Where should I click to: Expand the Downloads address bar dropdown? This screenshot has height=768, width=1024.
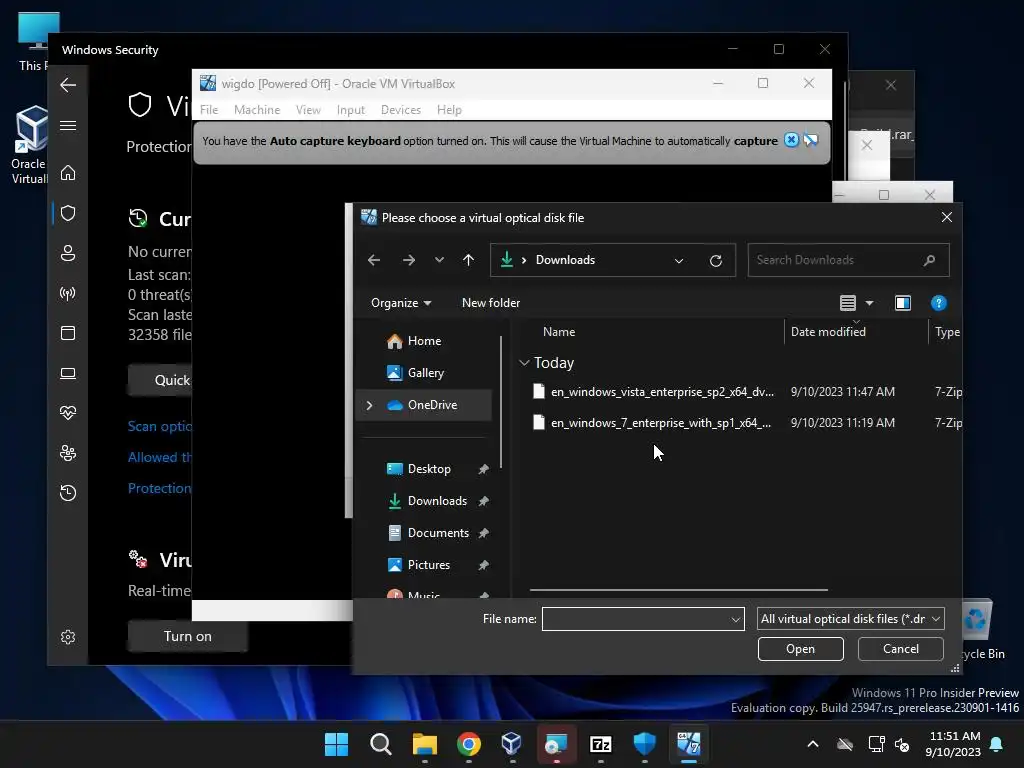pyautogui.click(x=679, y=261)
